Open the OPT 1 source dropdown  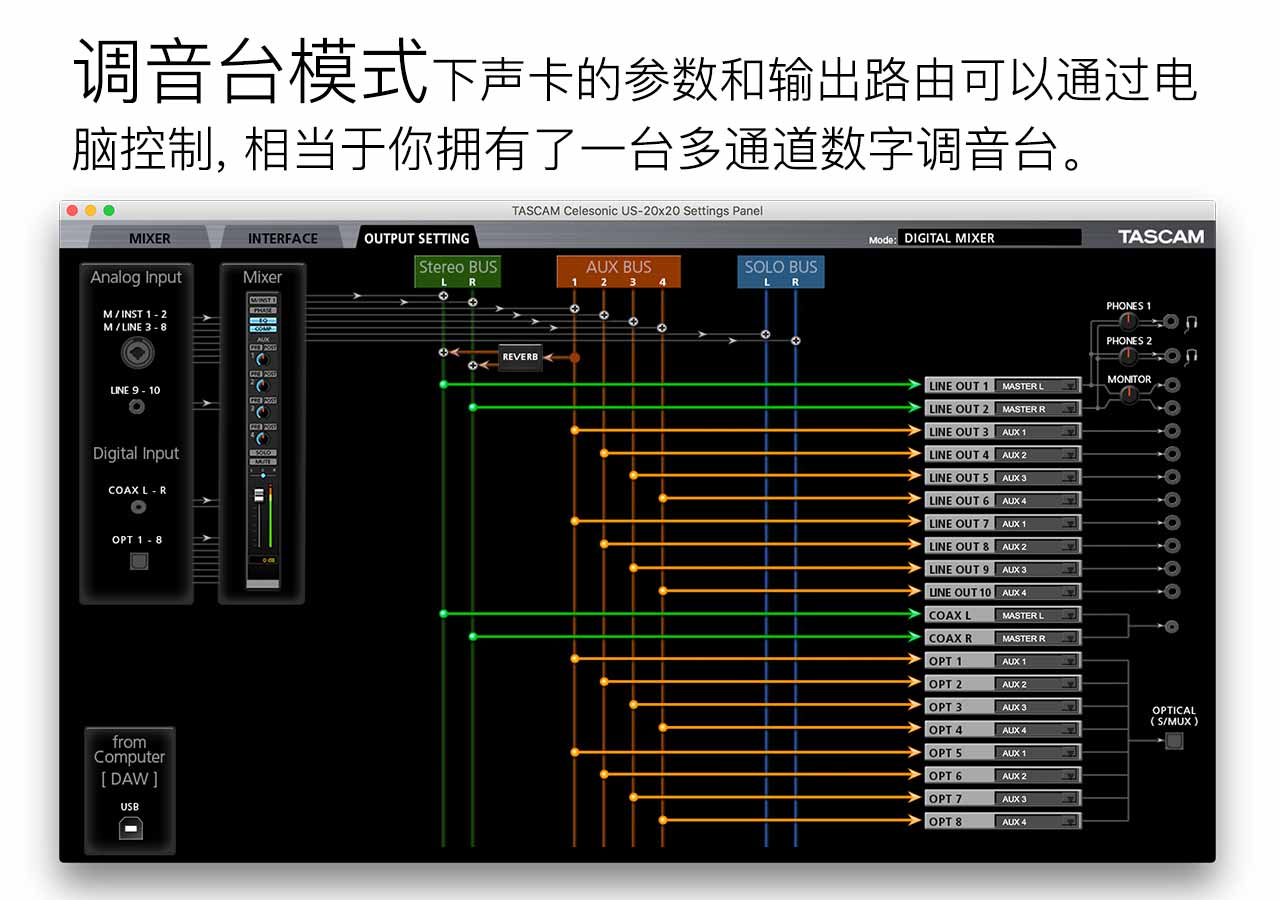pos(1038,661)
